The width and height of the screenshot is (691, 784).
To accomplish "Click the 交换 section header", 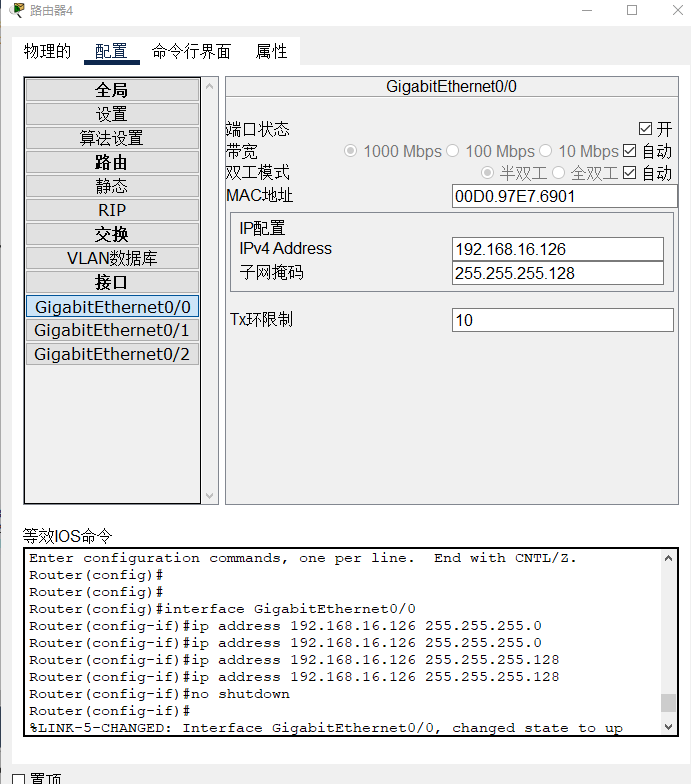I will click(112, 234).
